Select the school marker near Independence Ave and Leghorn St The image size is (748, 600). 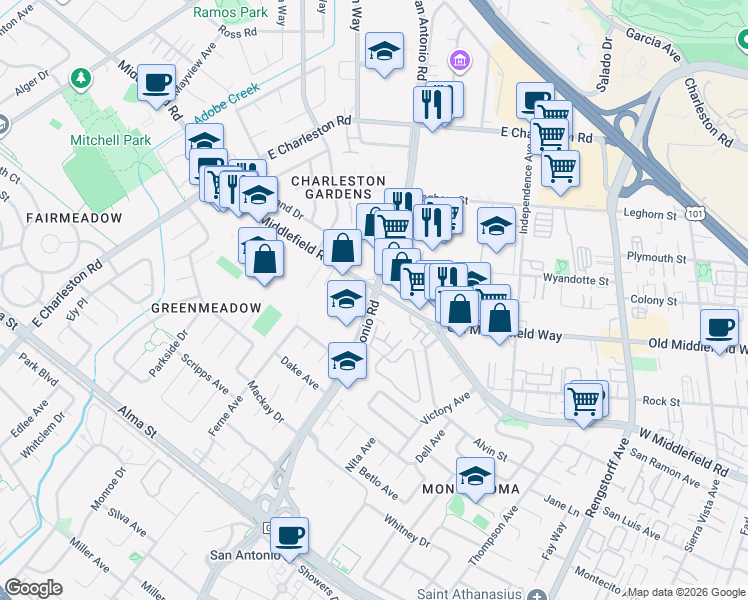tap(496, 227)
